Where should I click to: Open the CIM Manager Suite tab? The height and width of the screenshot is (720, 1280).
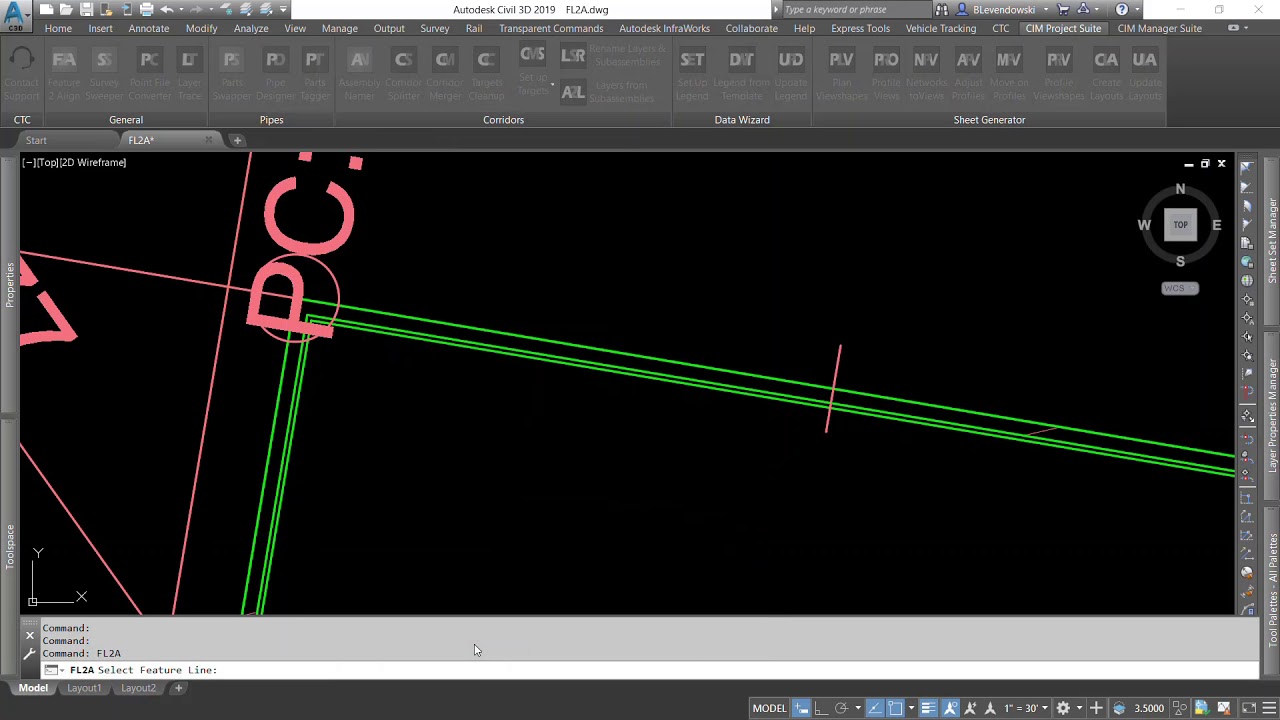[1159, 28]
